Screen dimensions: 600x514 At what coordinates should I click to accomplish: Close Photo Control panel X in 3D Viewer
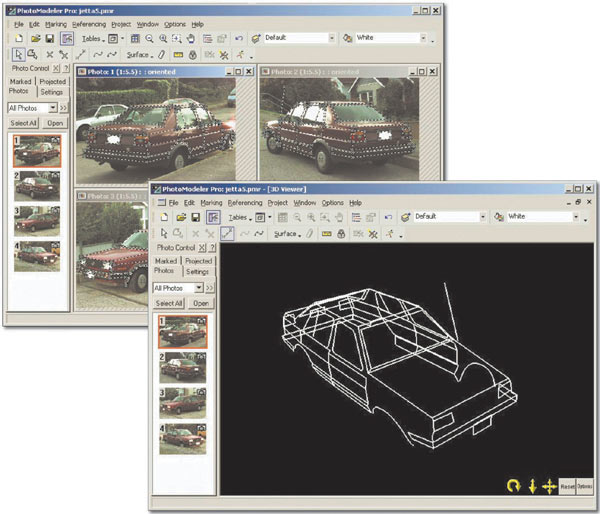point(202,248)
